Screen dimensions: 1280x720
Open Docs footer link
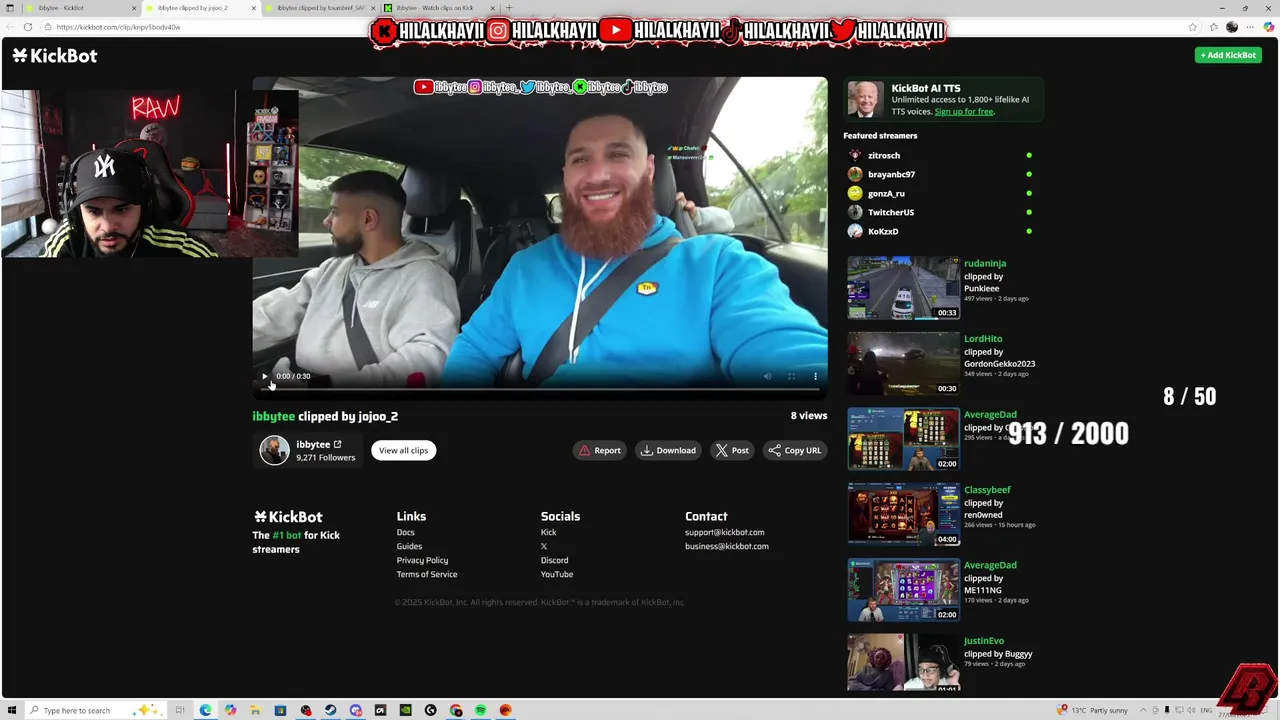point(405,532)
